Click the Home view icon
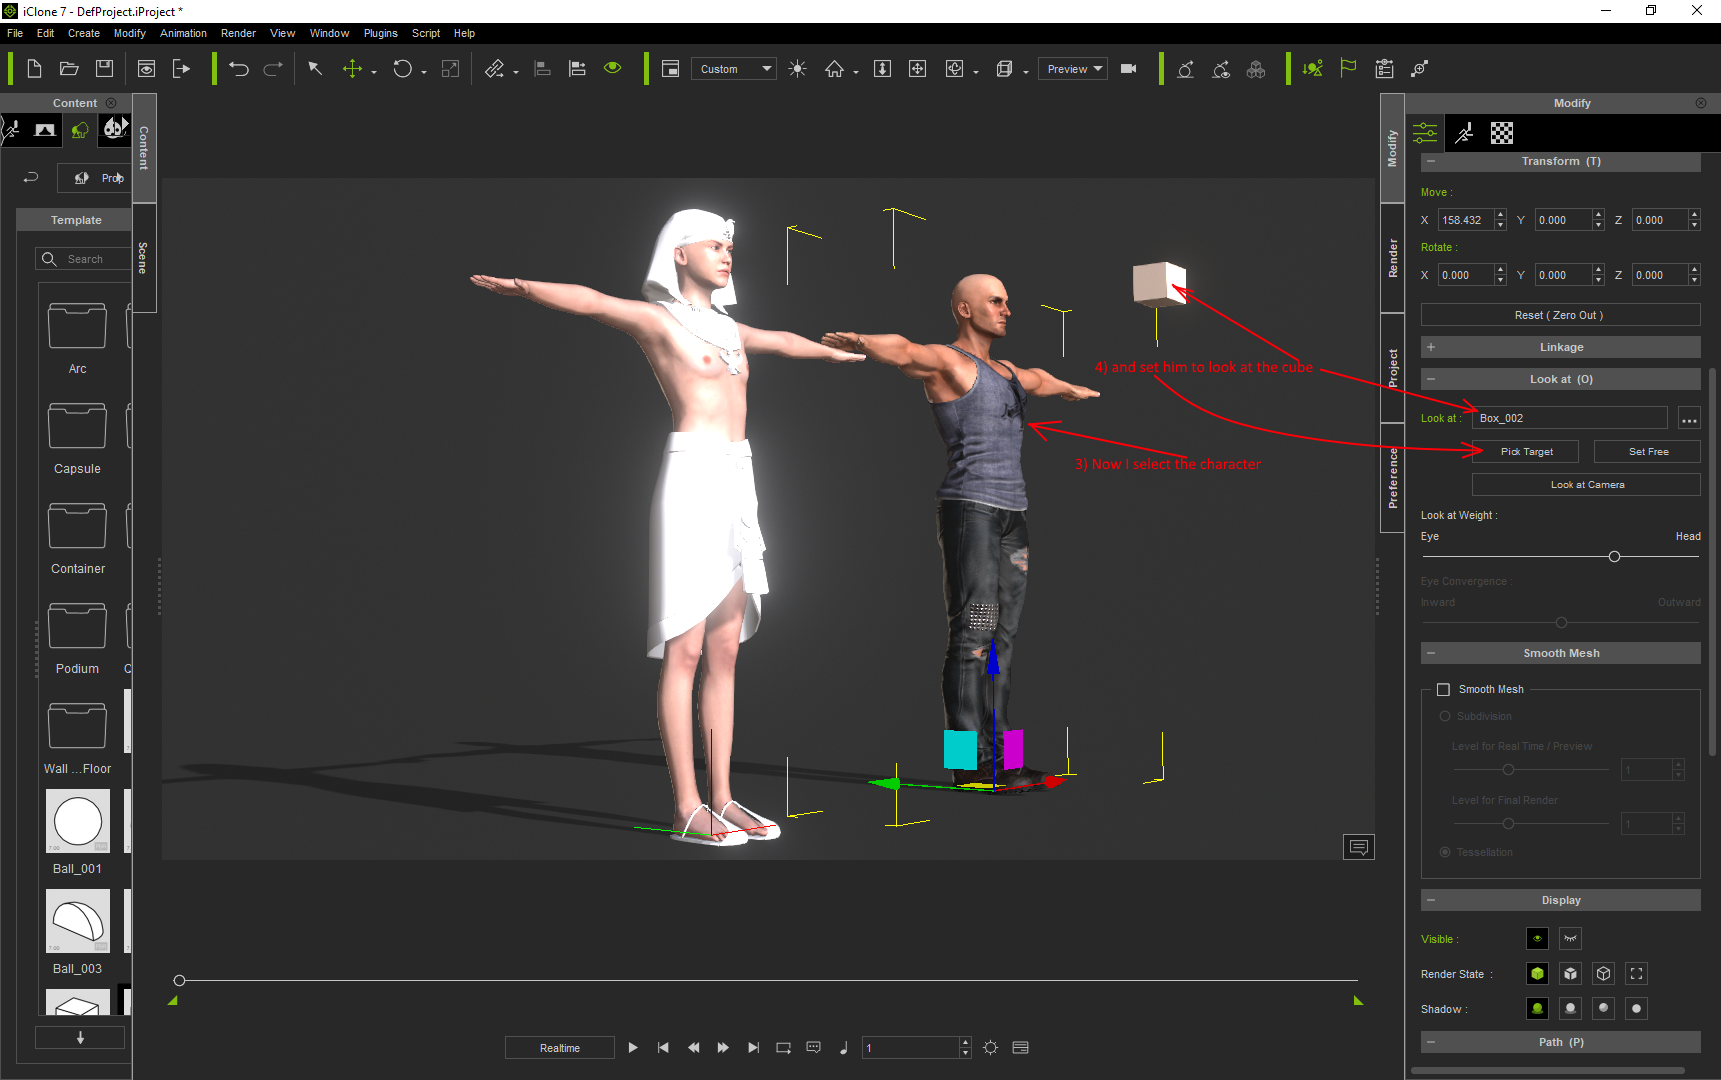 (834, 69)
